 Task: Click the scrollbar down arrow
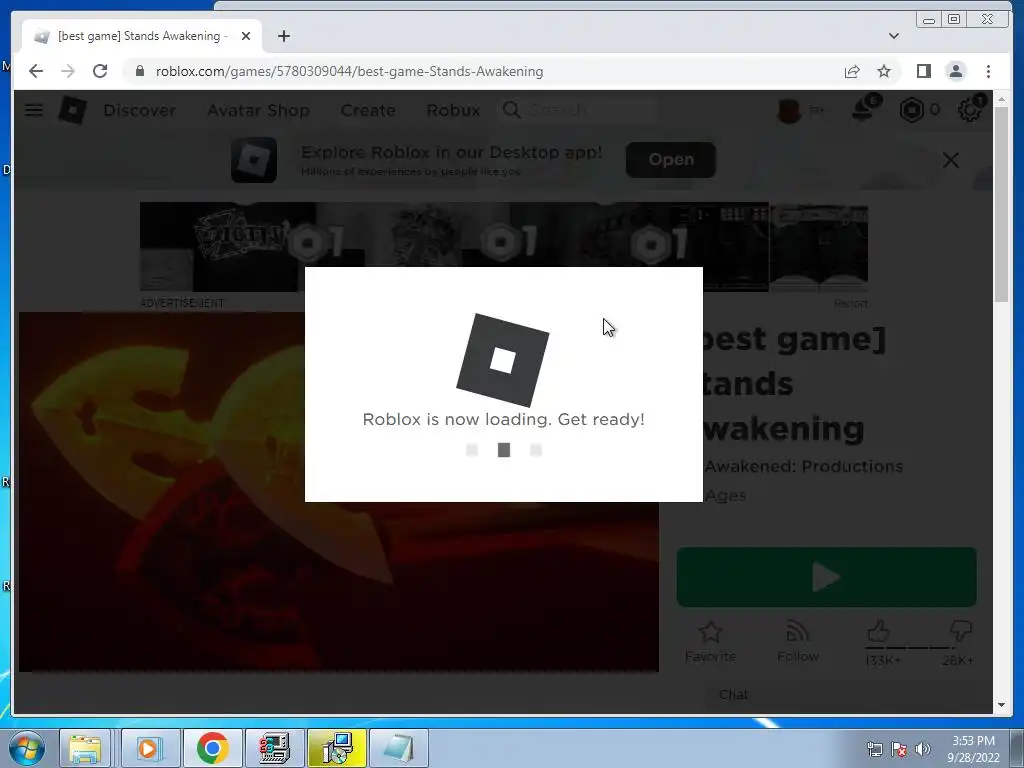[x=1002, y=705]
